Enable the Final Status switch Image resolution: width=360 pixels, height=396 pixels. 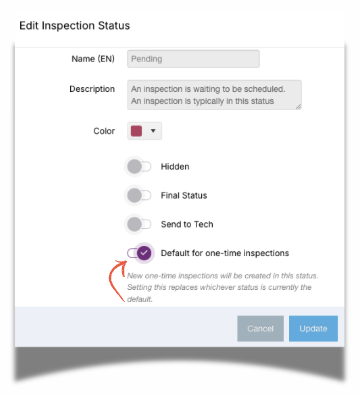pos(139,195)
